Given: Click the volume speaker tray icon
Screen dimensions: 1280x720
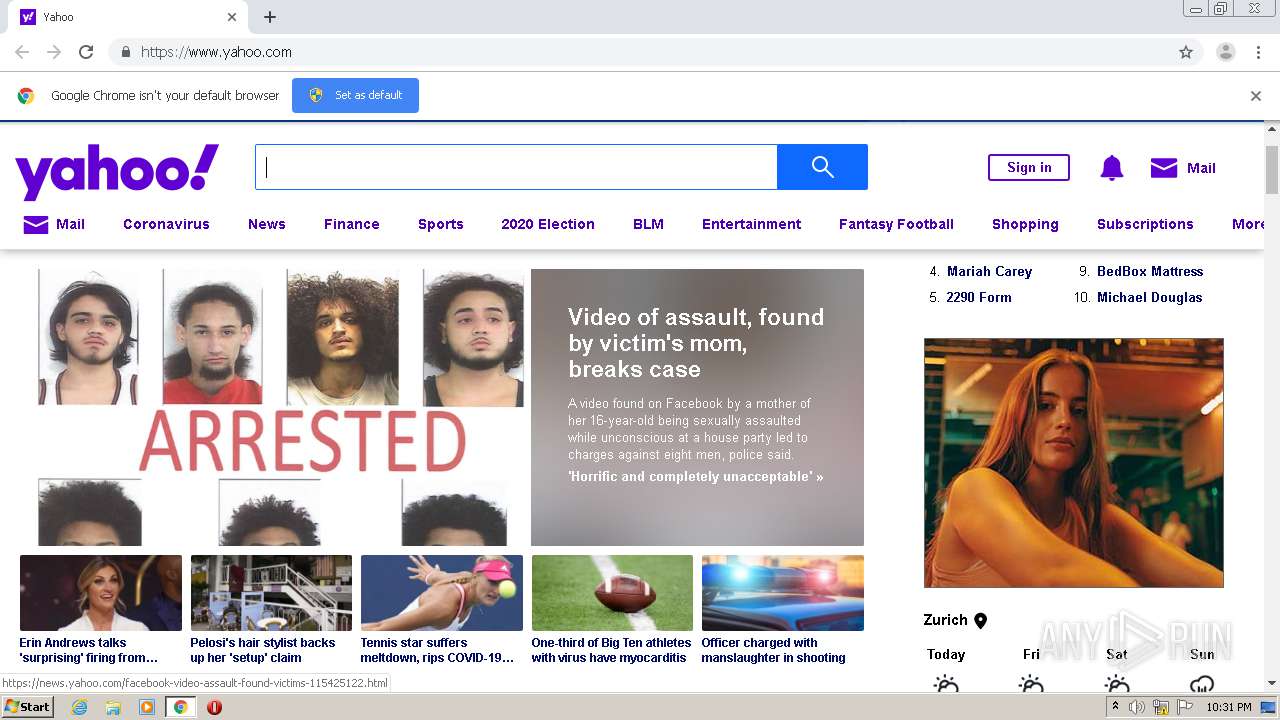Looking at the screenshot, I should click(x=1137, y=707).
